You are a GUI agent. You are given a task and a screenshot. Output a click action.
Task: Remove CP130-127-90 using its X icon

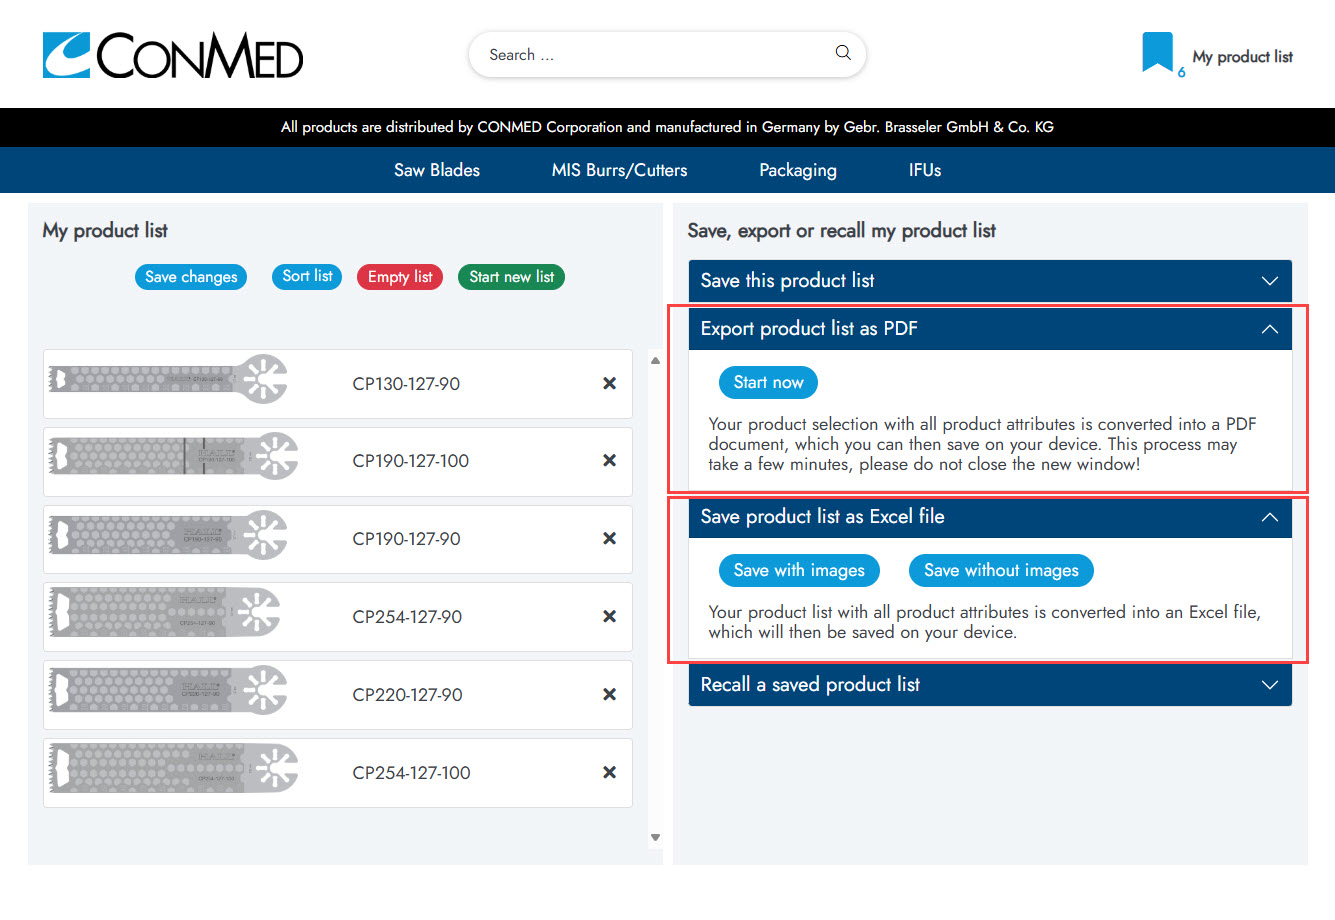[609, 383]
